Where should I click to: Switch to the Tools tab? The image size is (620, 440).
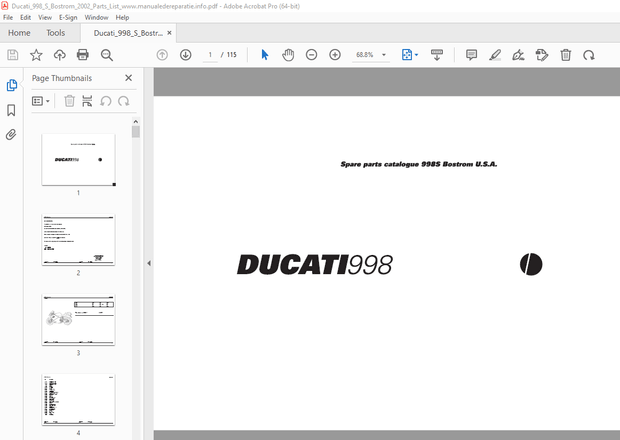(55, 33)
